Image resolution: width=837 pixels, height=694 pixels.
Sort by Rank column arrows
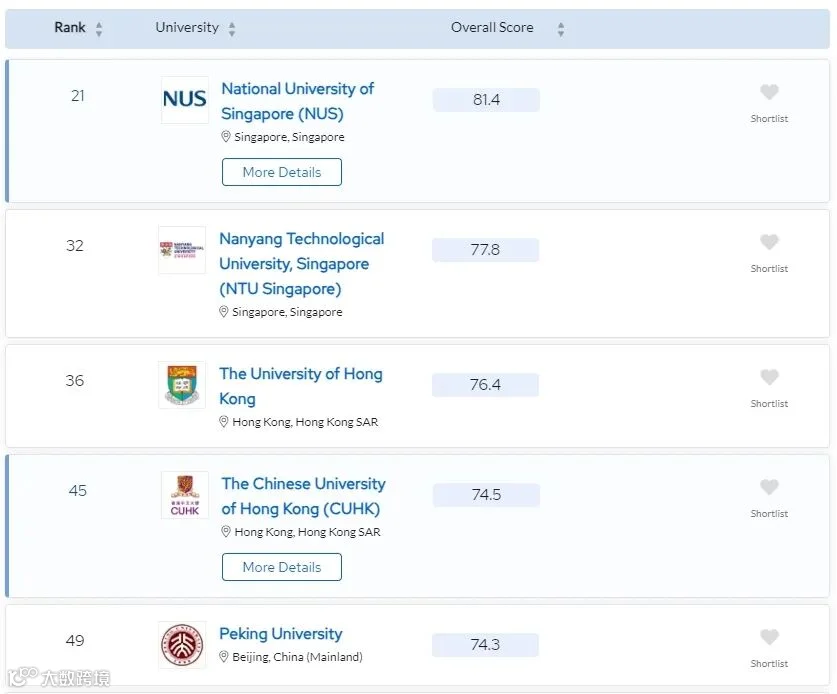pos(99,29)
